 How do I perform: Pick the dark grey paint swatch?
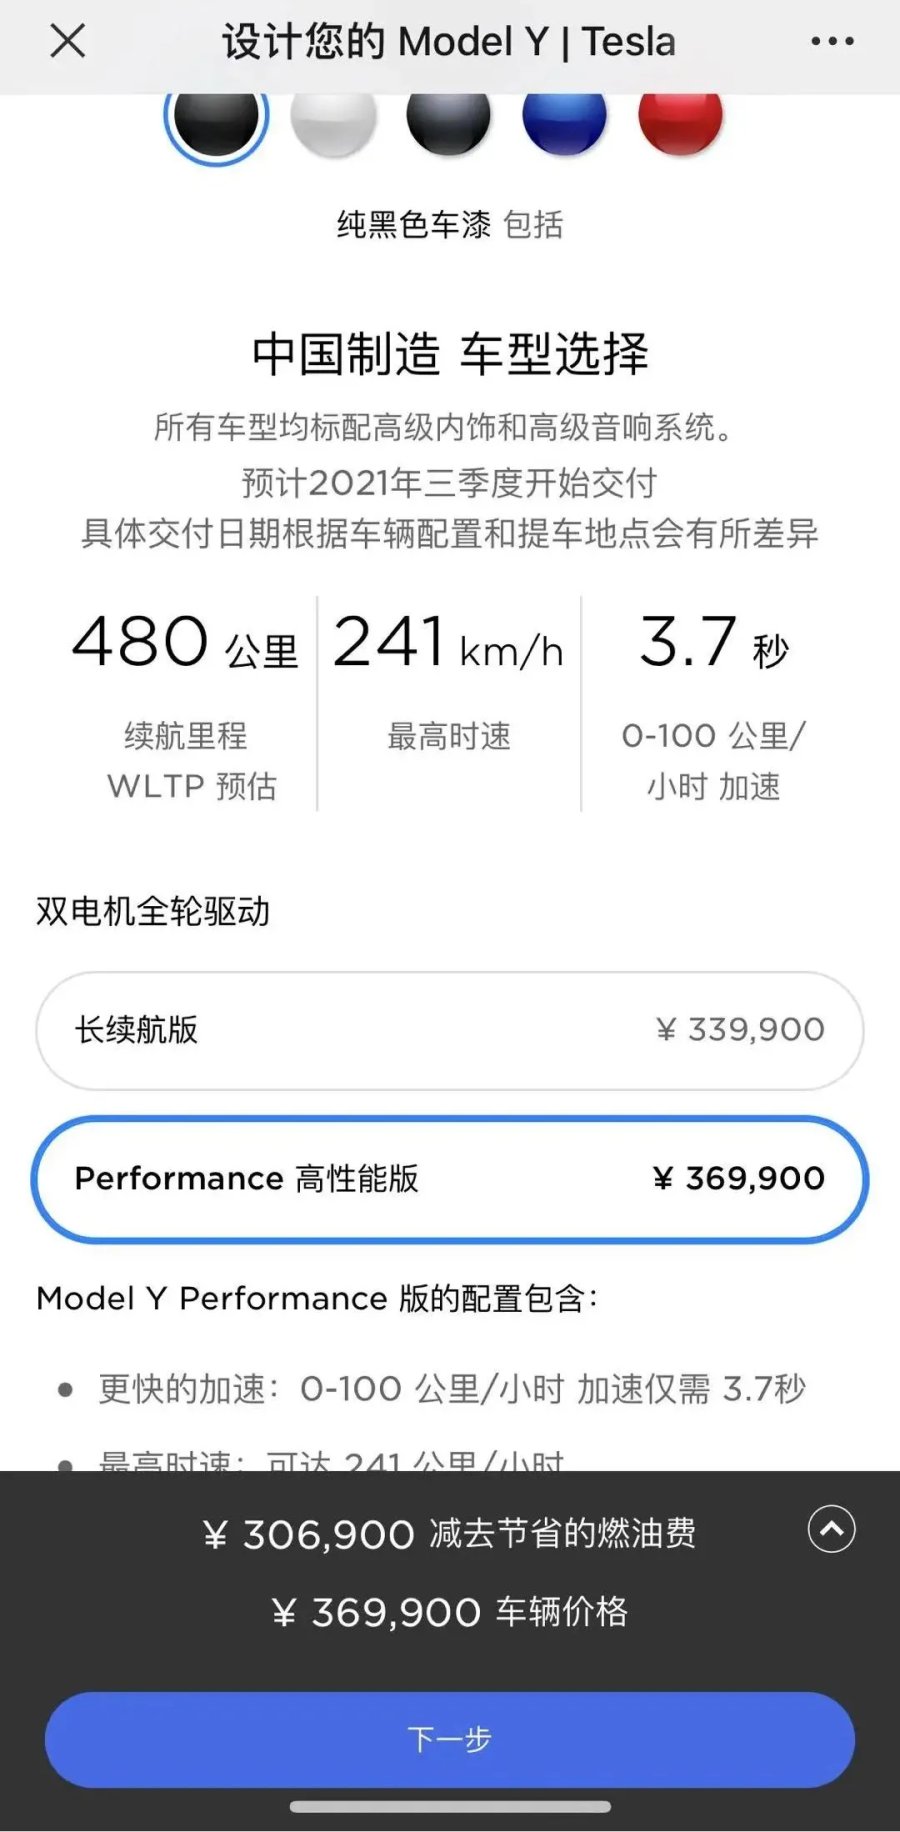point(449,118)
